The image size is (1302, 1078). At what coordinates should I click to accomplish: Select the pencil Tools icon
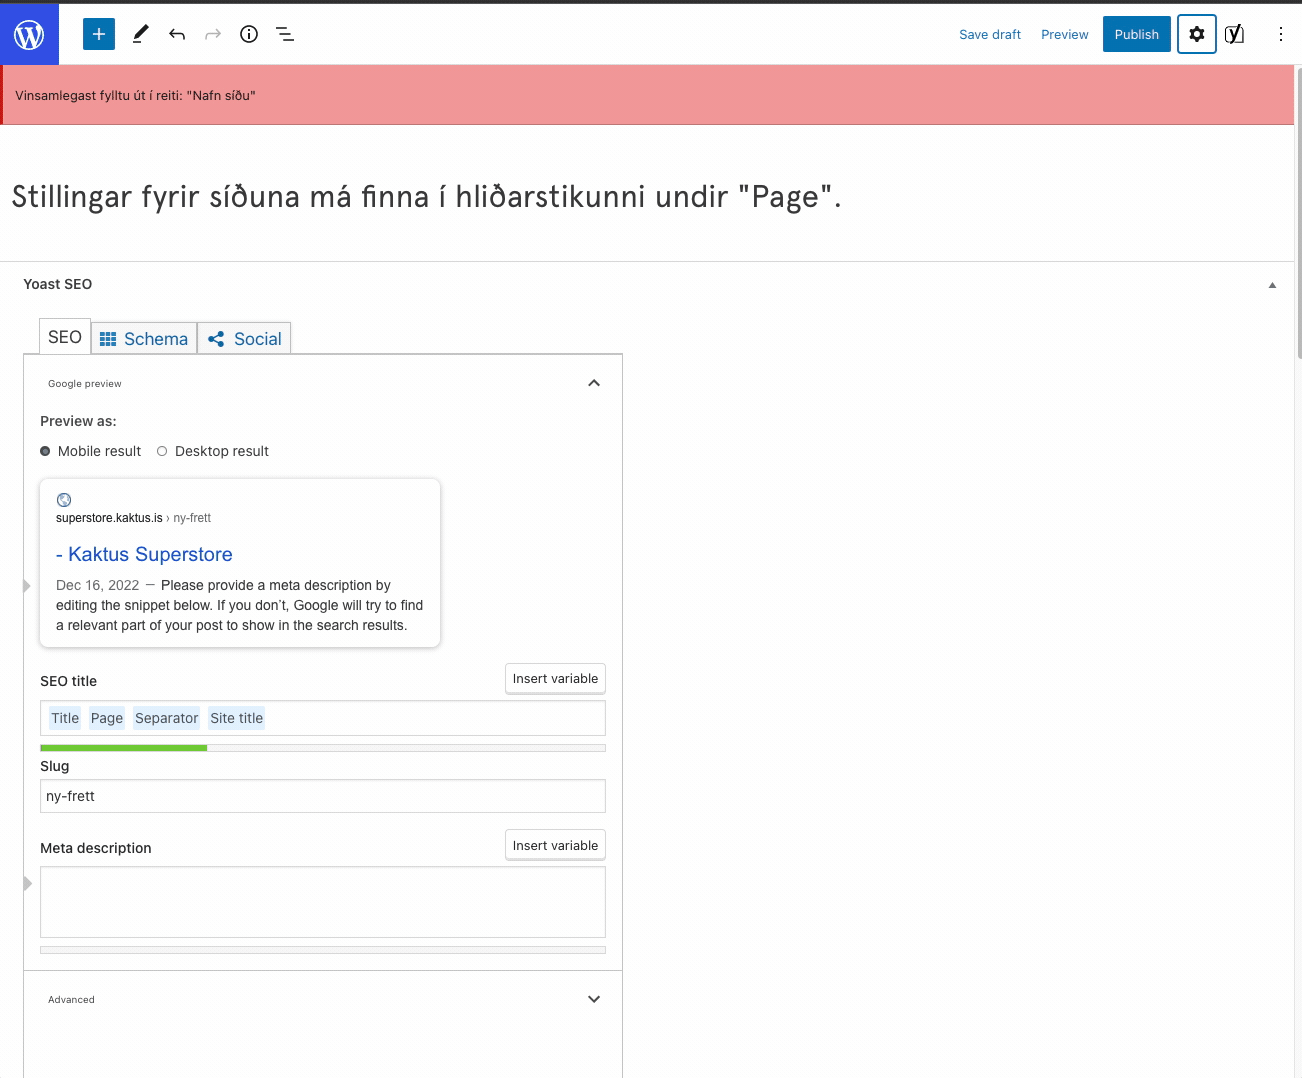pos(140,34)
